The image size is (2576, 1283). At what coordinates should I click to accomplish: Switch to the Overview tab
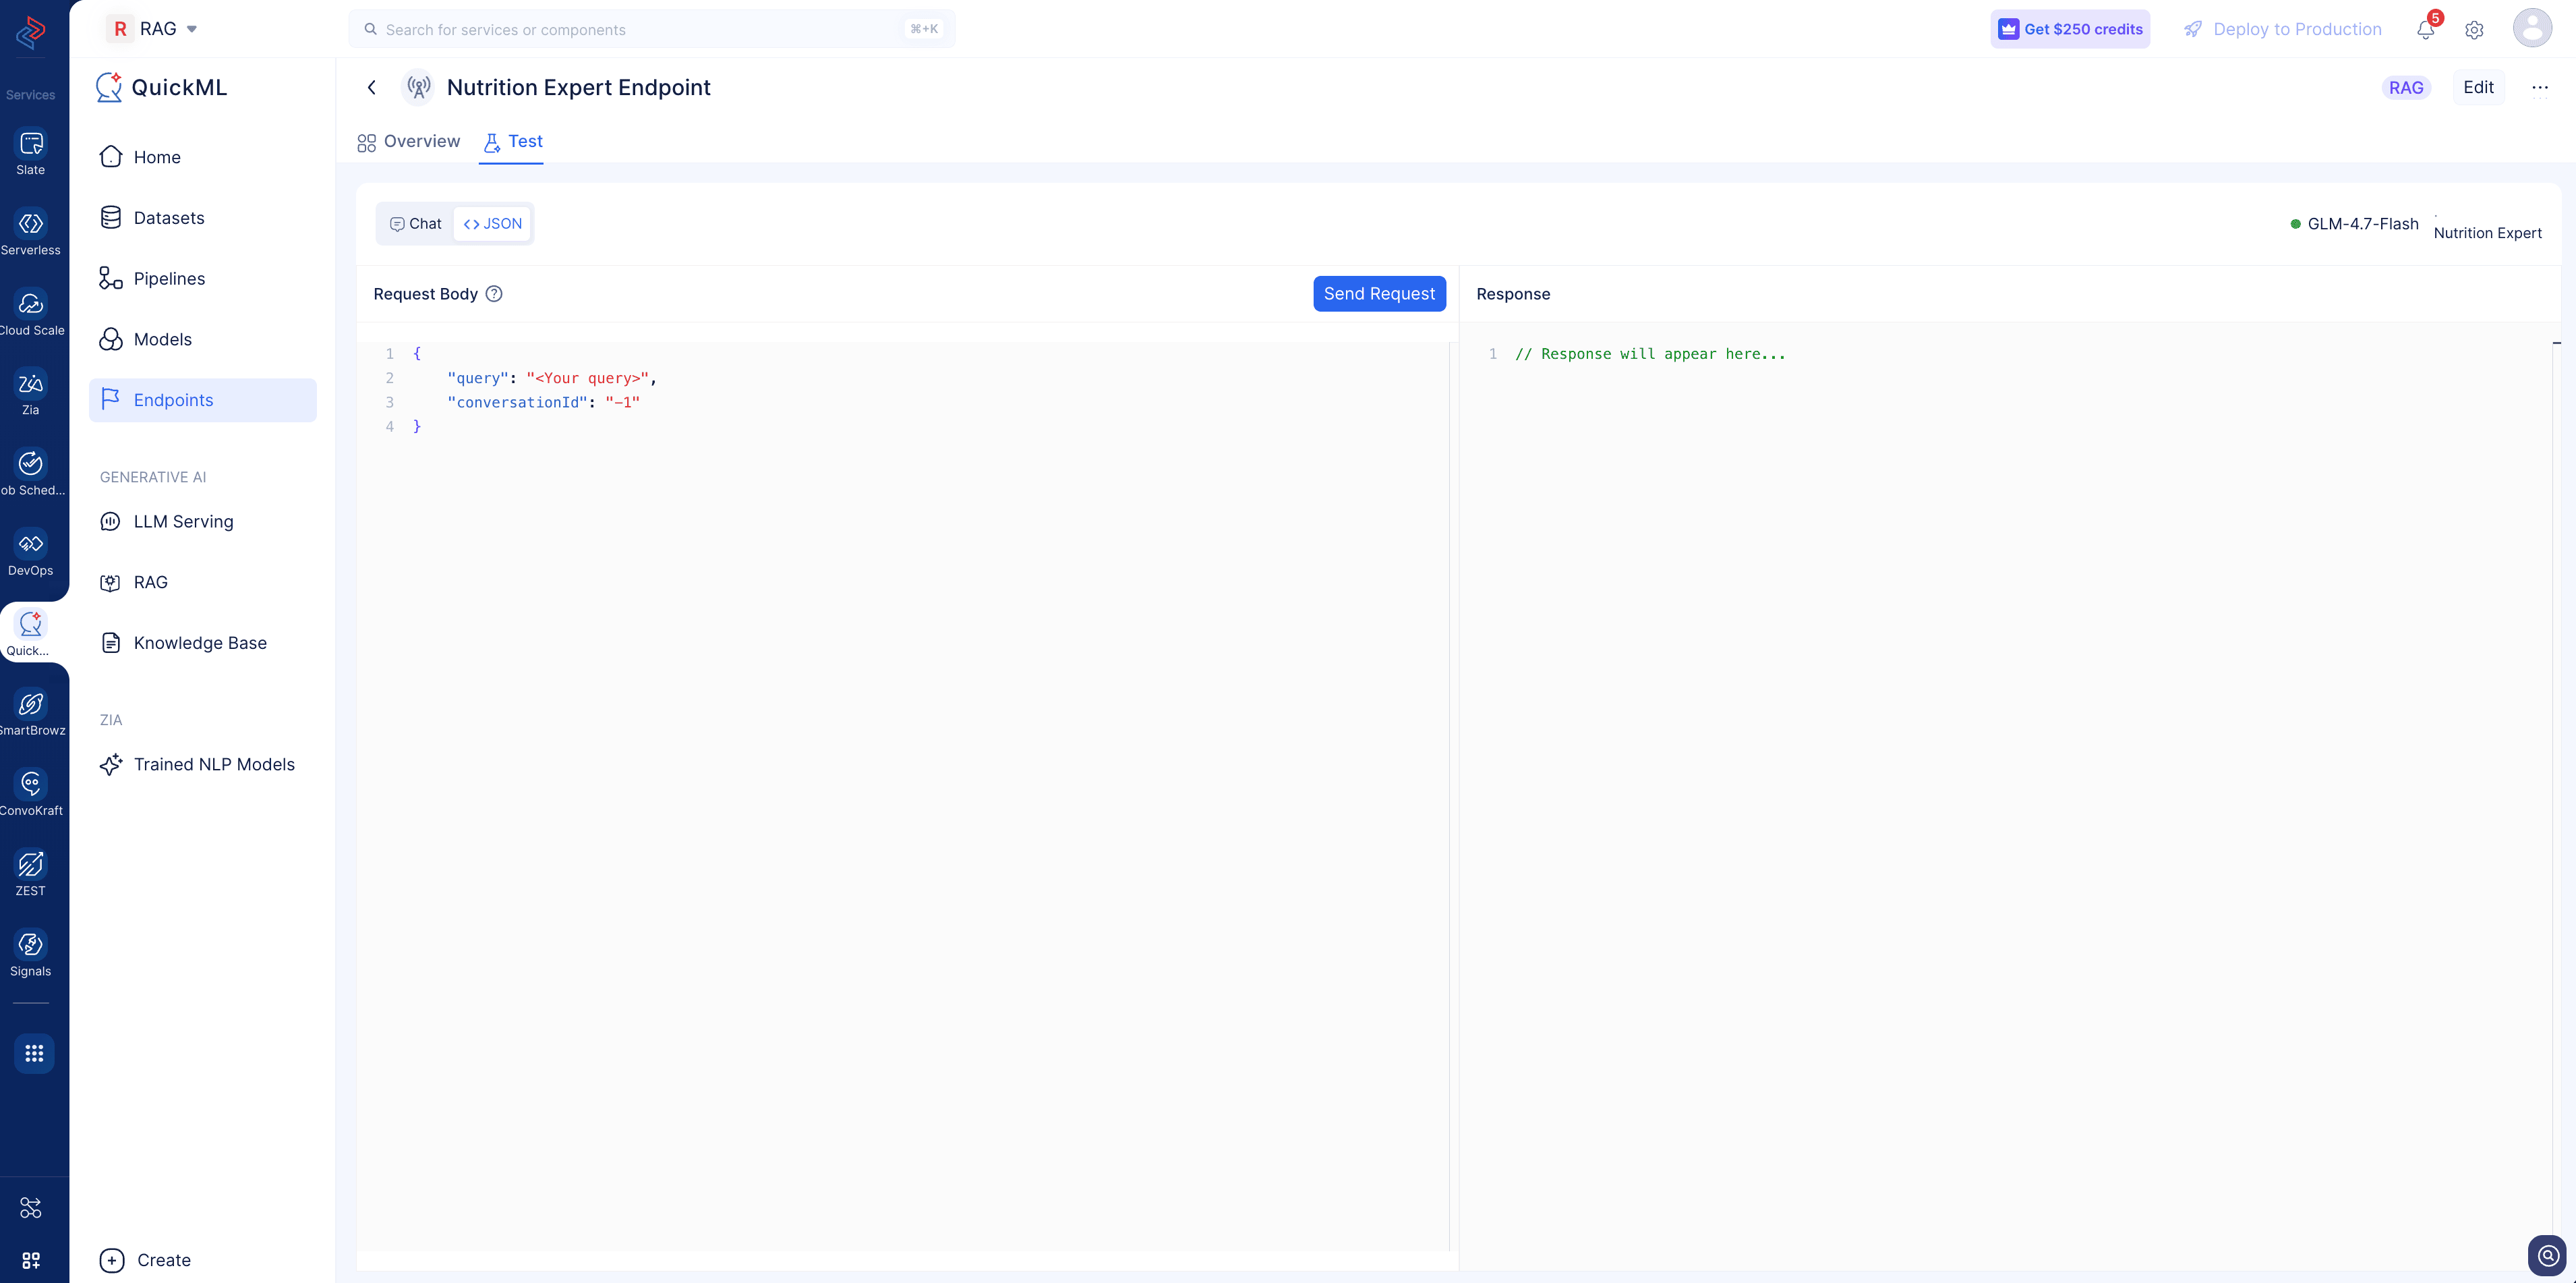(x=409, y=142)
